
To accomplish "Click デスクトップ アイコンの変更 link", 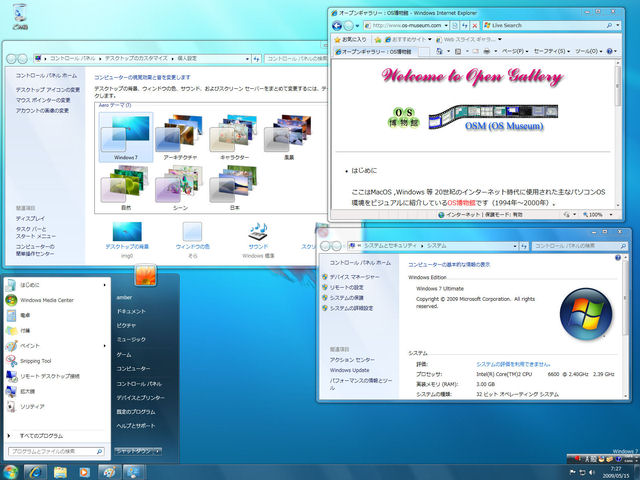I will (48, 90).
